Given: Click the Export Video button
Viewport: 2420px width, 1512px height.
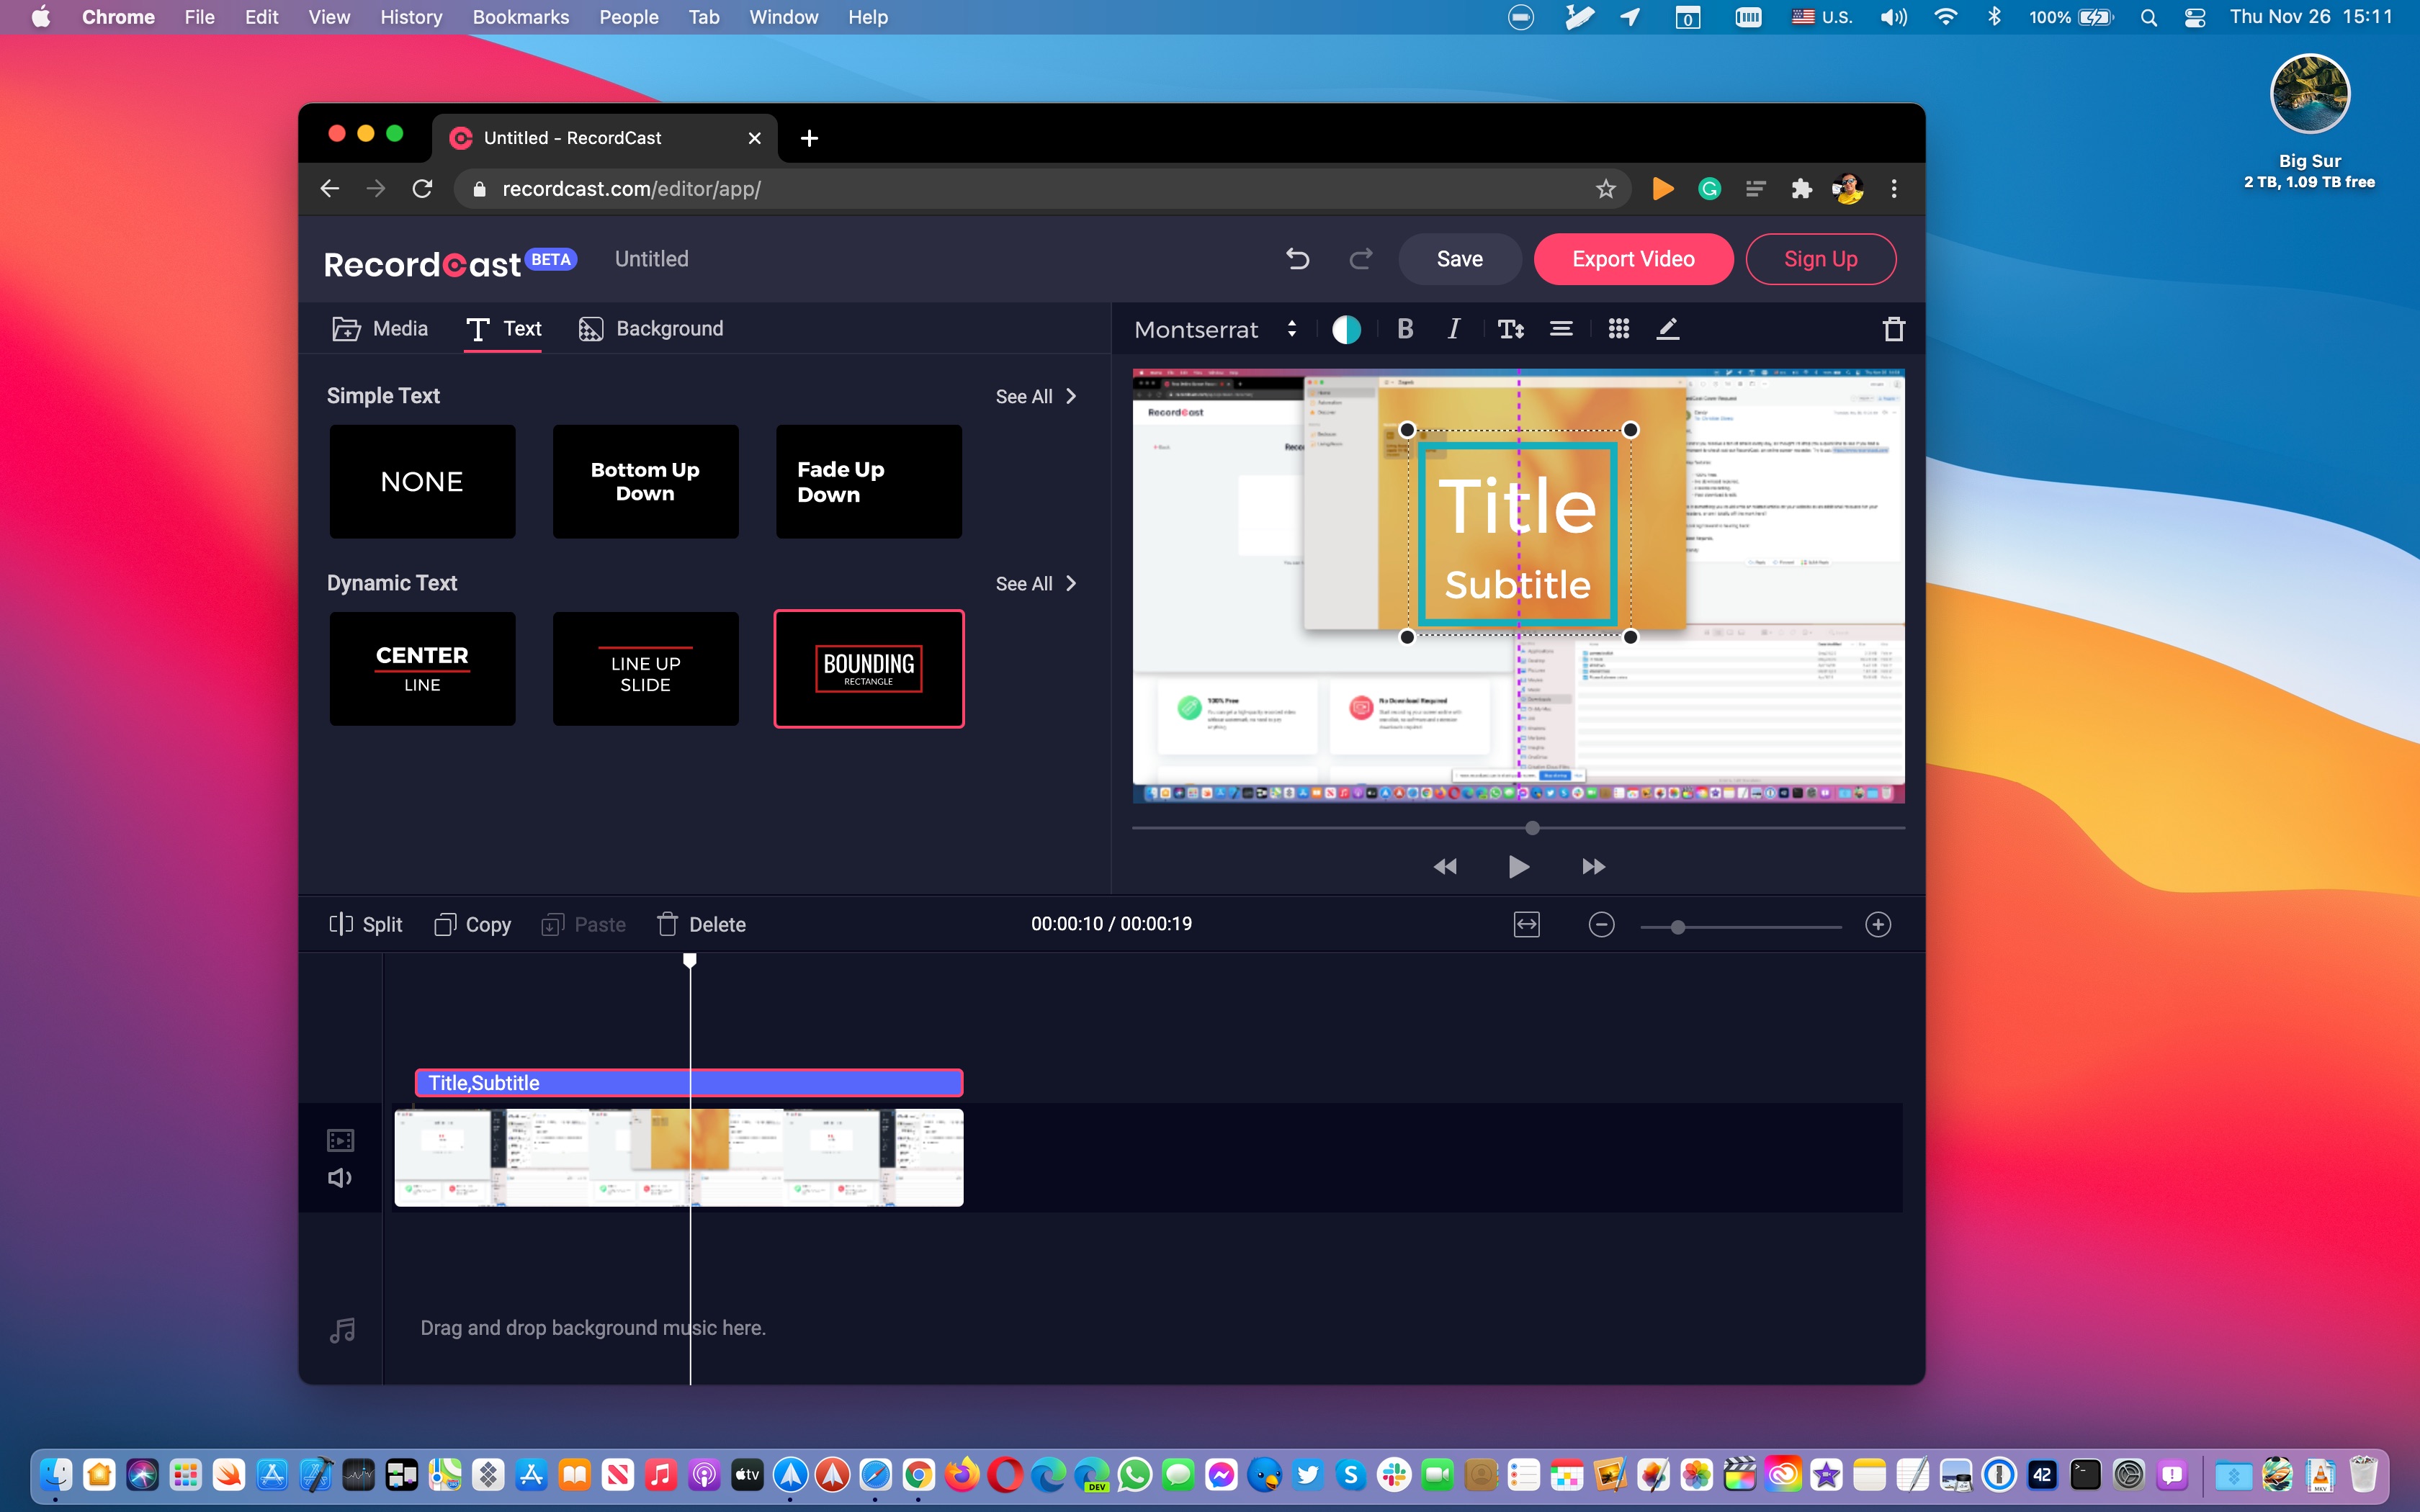Looking at the screenshot, I should [x=1633, y=259].
